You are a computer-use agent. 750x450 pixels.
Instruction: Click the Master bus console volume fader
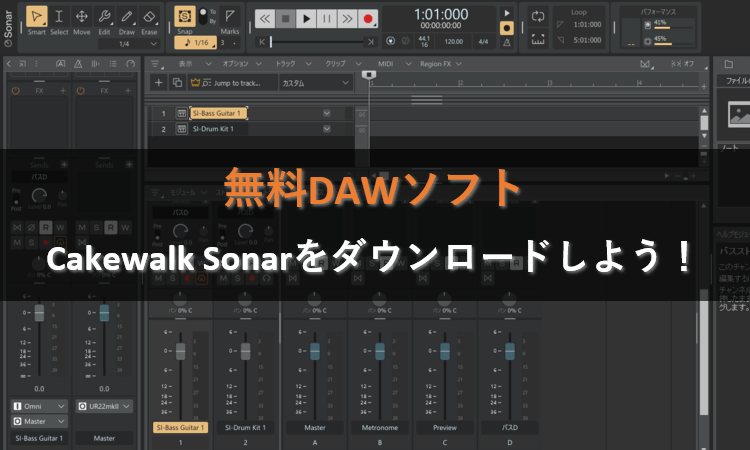(315, 351)
